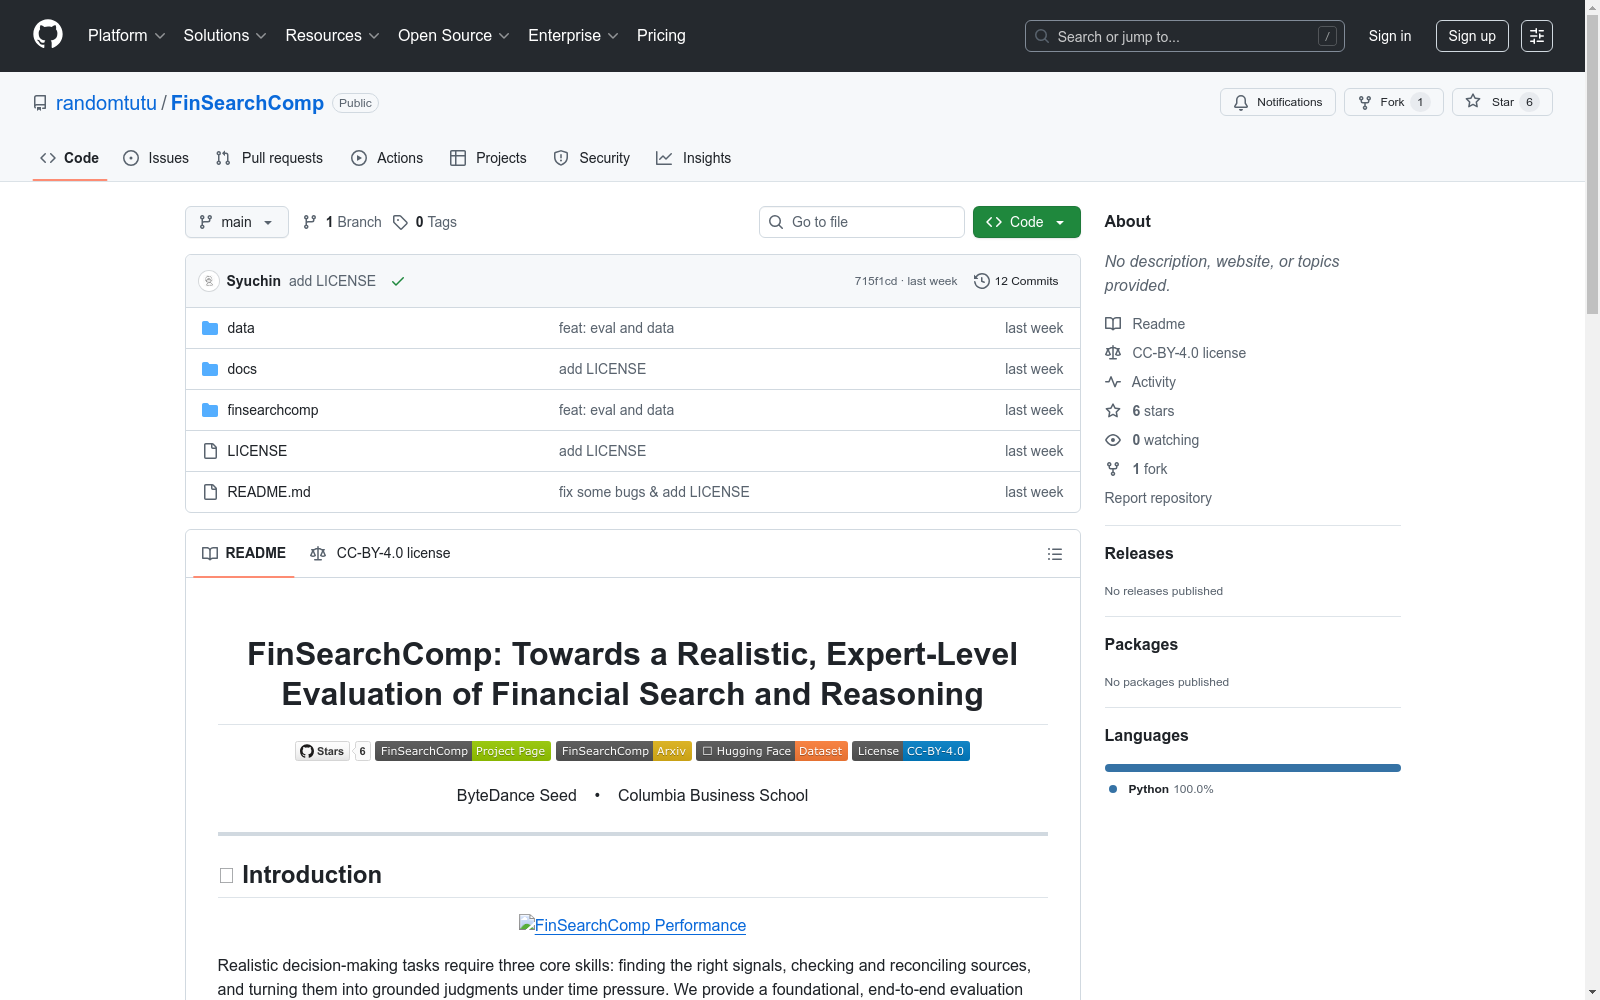This screenshot has height=1000, width=1600.
Task: Open the 0 Tags link
Action: tap(425, 222)
